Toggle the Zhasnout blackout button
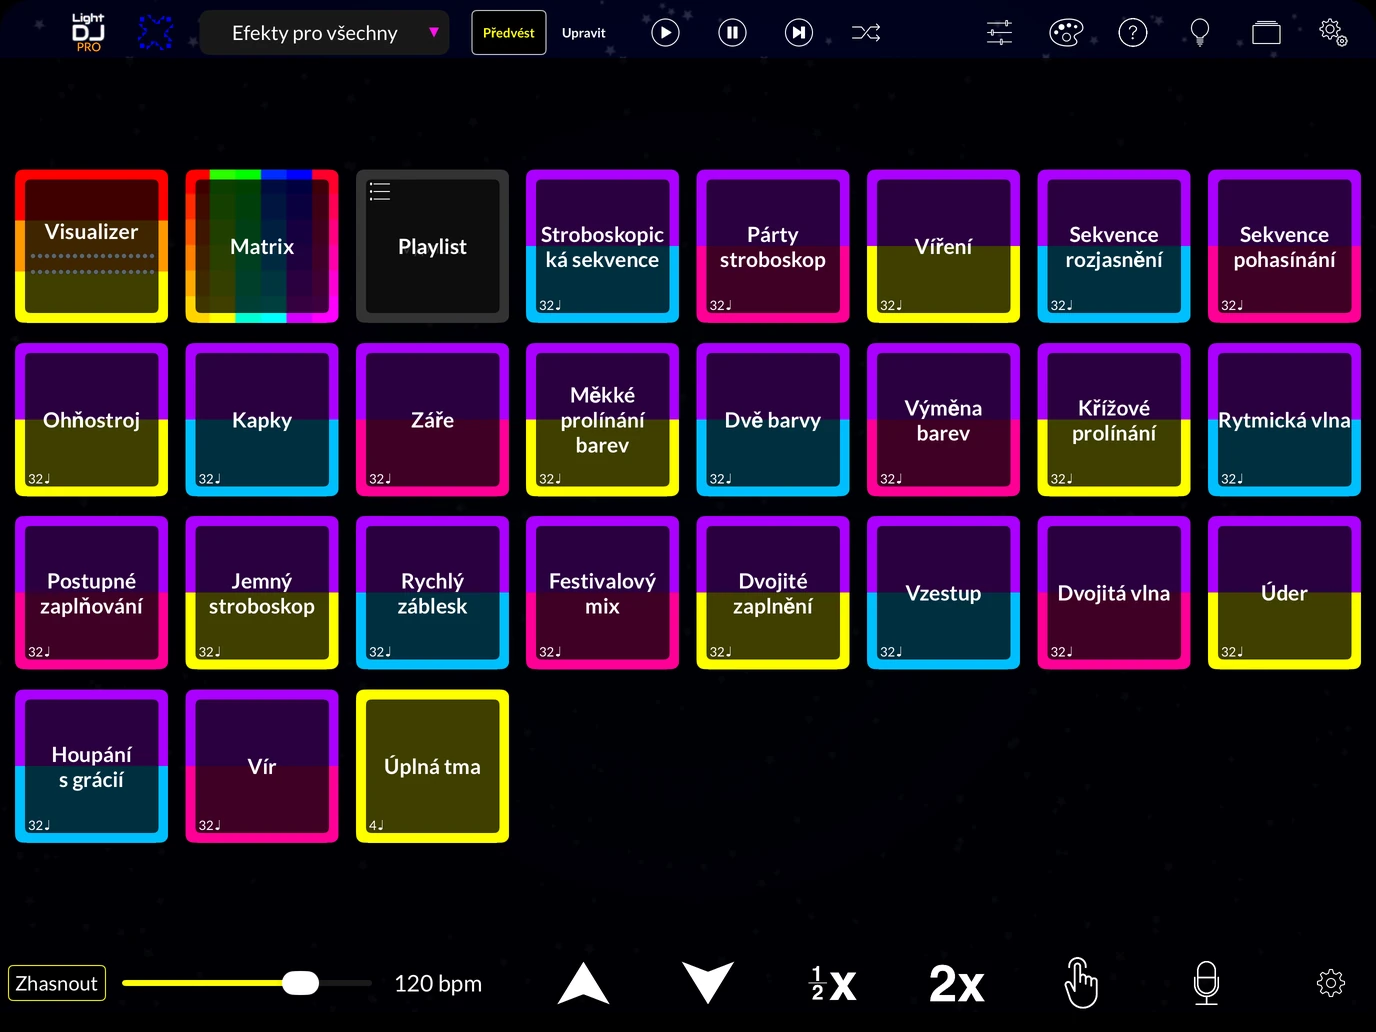The height and width of the screenshot is (1032, 1376). pos(57,983)
